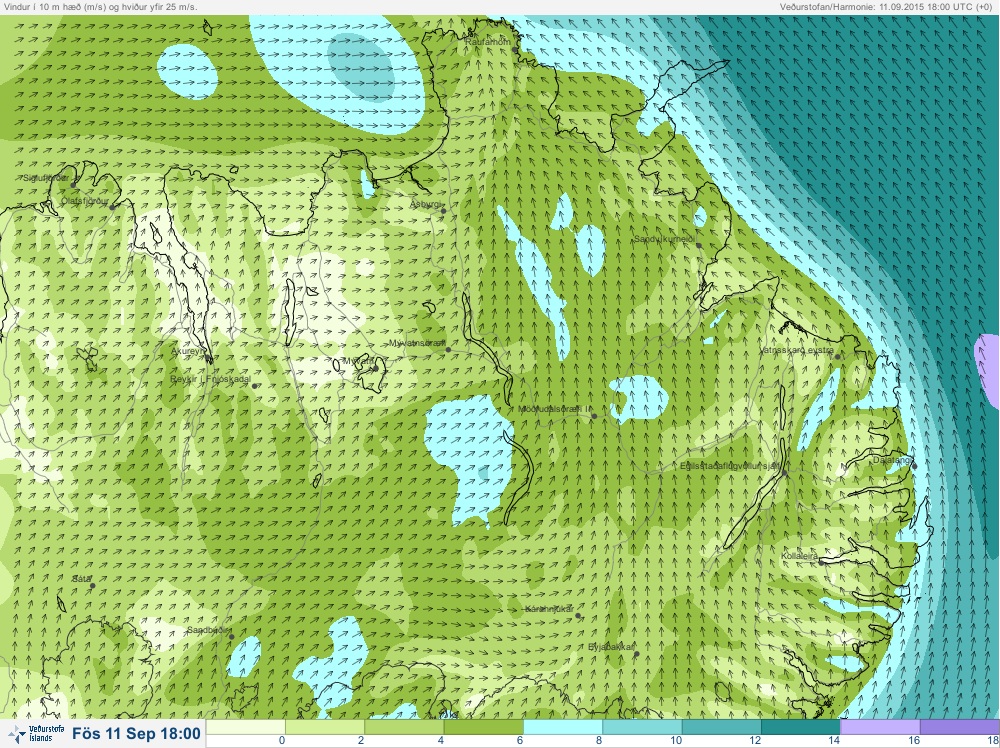Pick the purple swatch between 16 and 18

click(959, 727)
